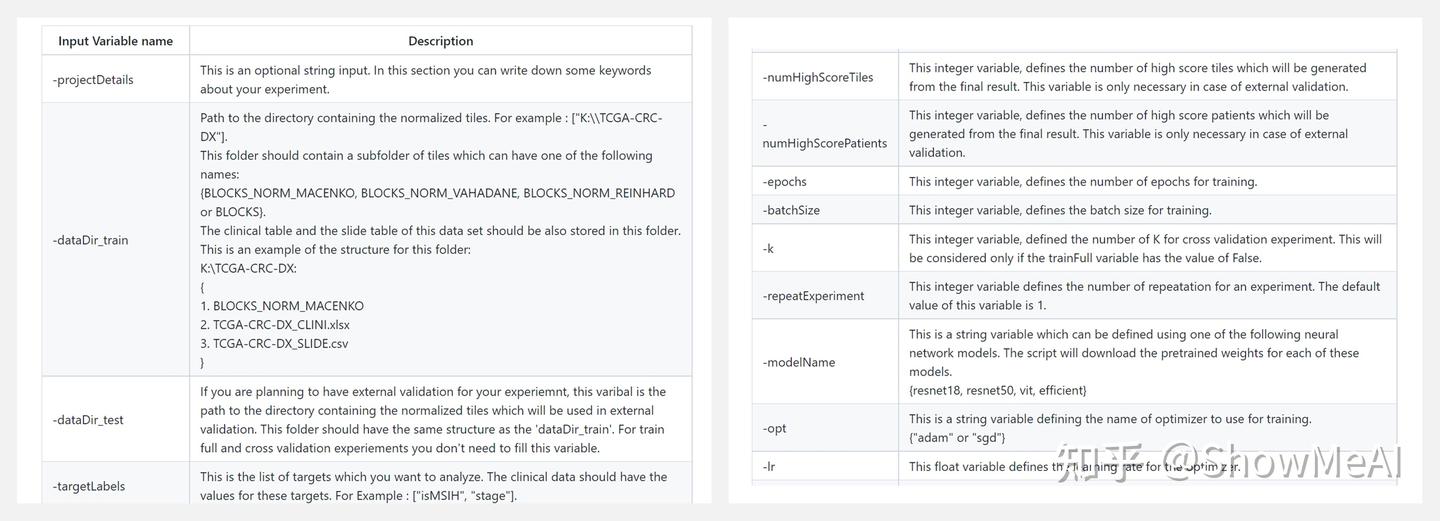Click the -batchSize variable name
Image resolution: width=1440 pixels, height=521 pixels.
(x=792, y=210)
